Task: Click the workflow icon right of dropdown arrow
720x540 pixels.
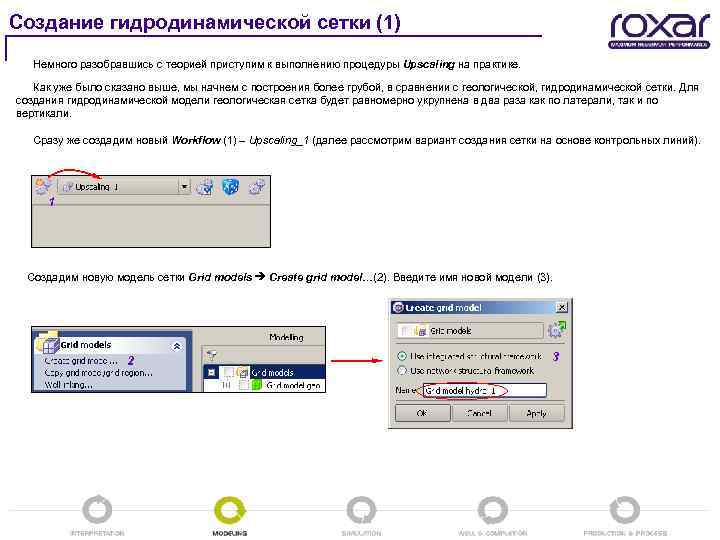Action: [205, 186]
